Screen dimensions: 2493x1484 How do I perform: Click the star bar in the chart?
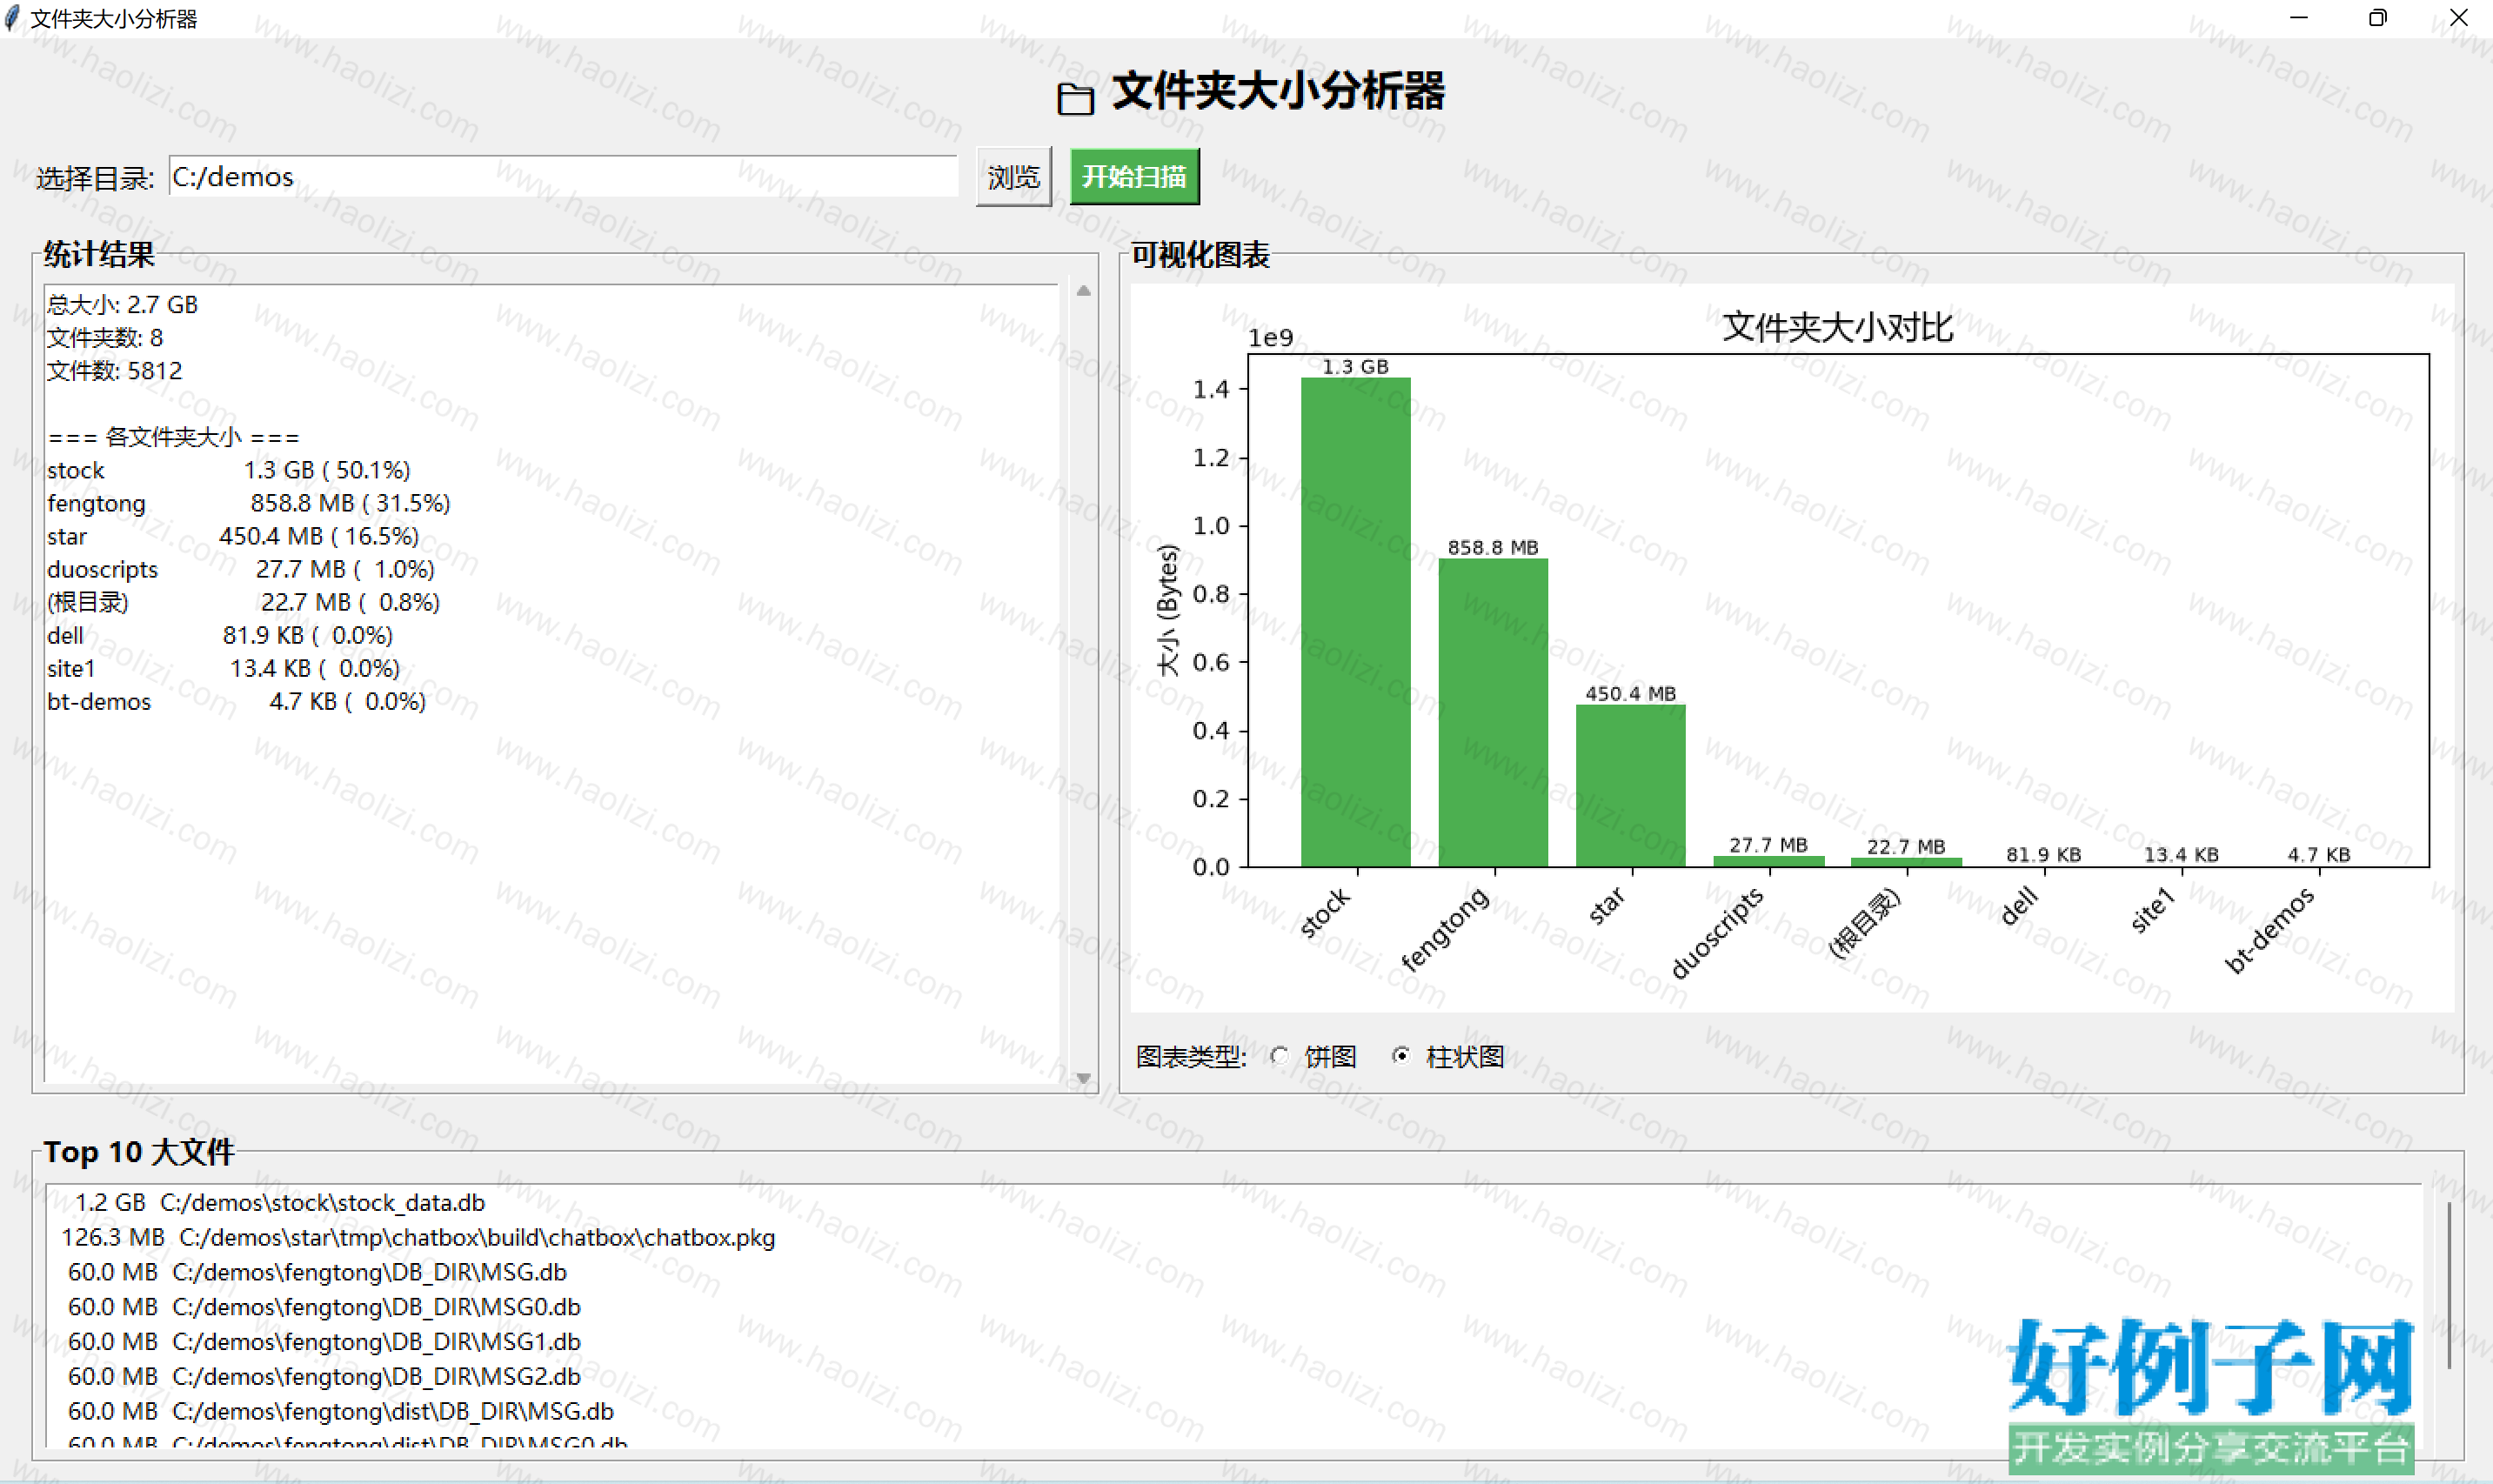pos(1630,785)
